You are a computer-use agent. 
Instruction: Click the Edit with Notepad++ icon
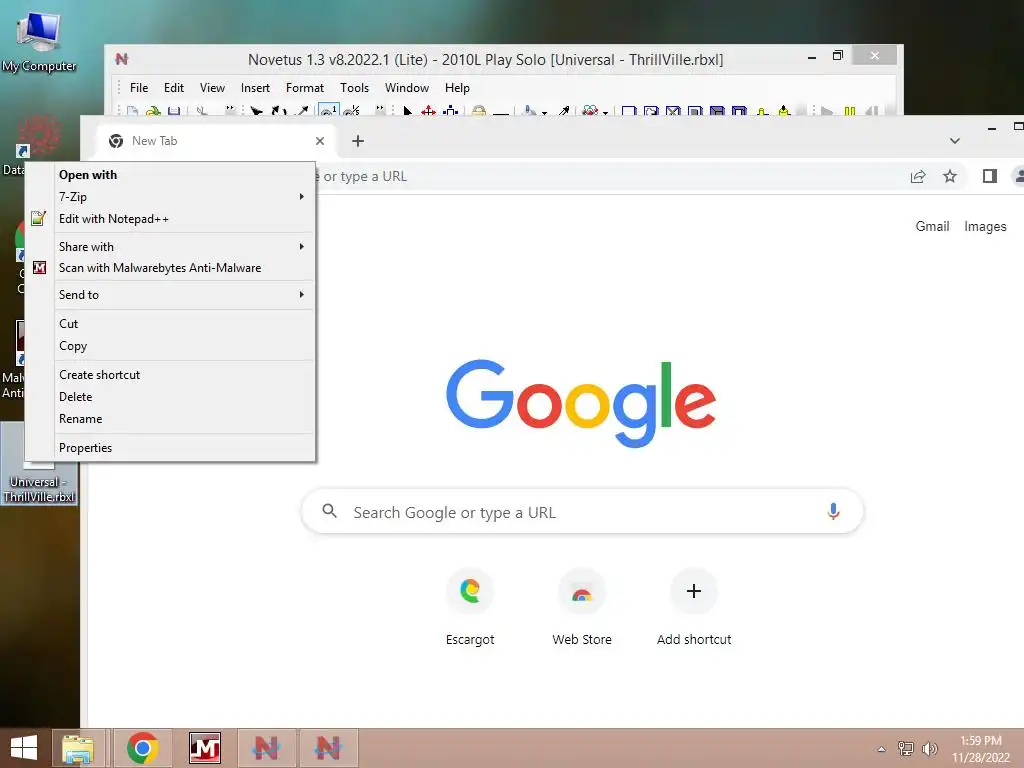[x=39, y=218]
